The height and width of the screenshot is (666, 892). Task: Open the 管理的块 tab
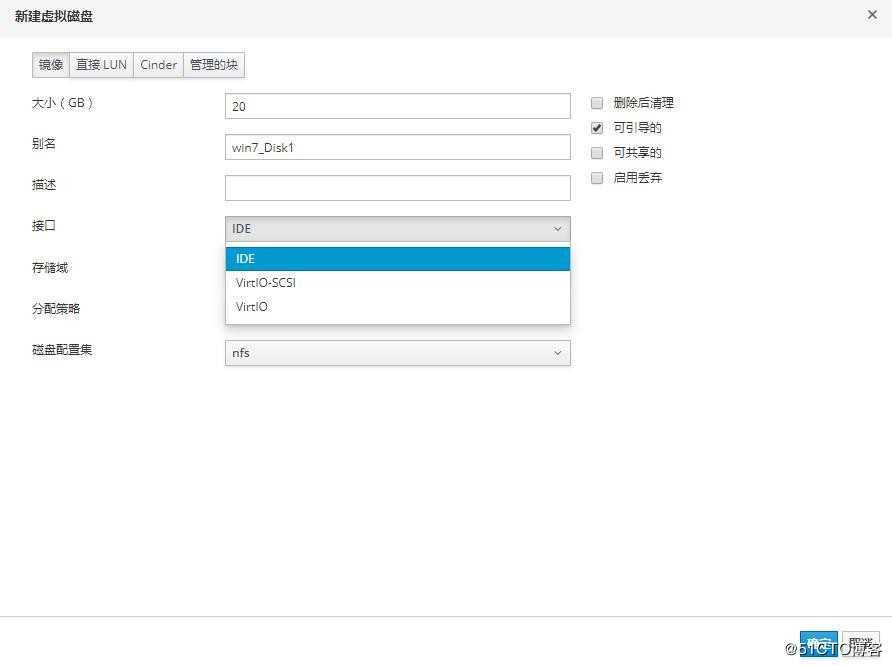pyautogui.click(x=214, y=65)
